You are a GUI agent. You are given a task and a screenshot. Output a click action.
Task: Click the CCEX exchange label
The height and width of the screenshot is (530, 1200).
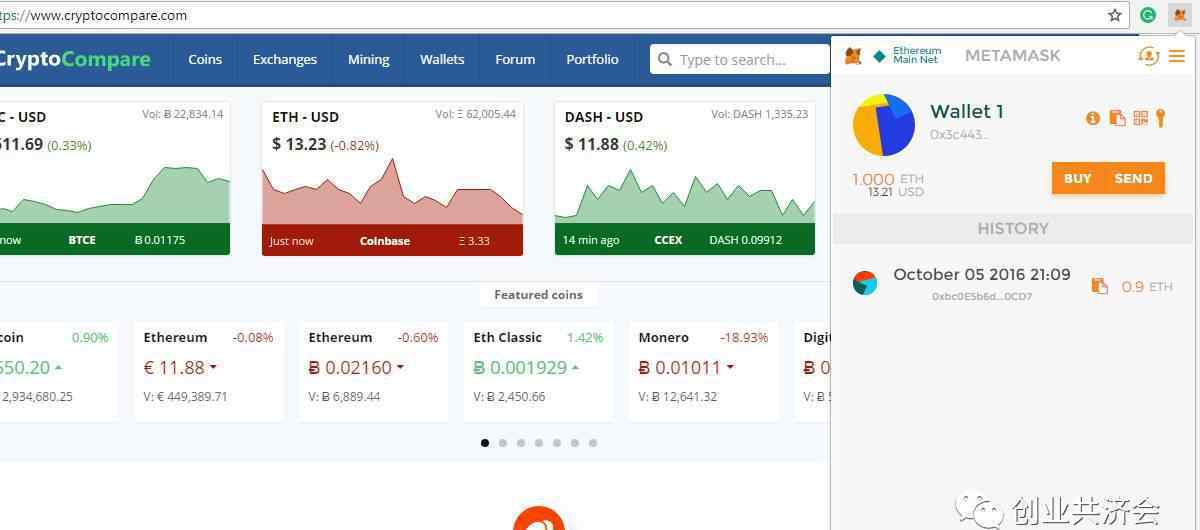pos(668,240)
